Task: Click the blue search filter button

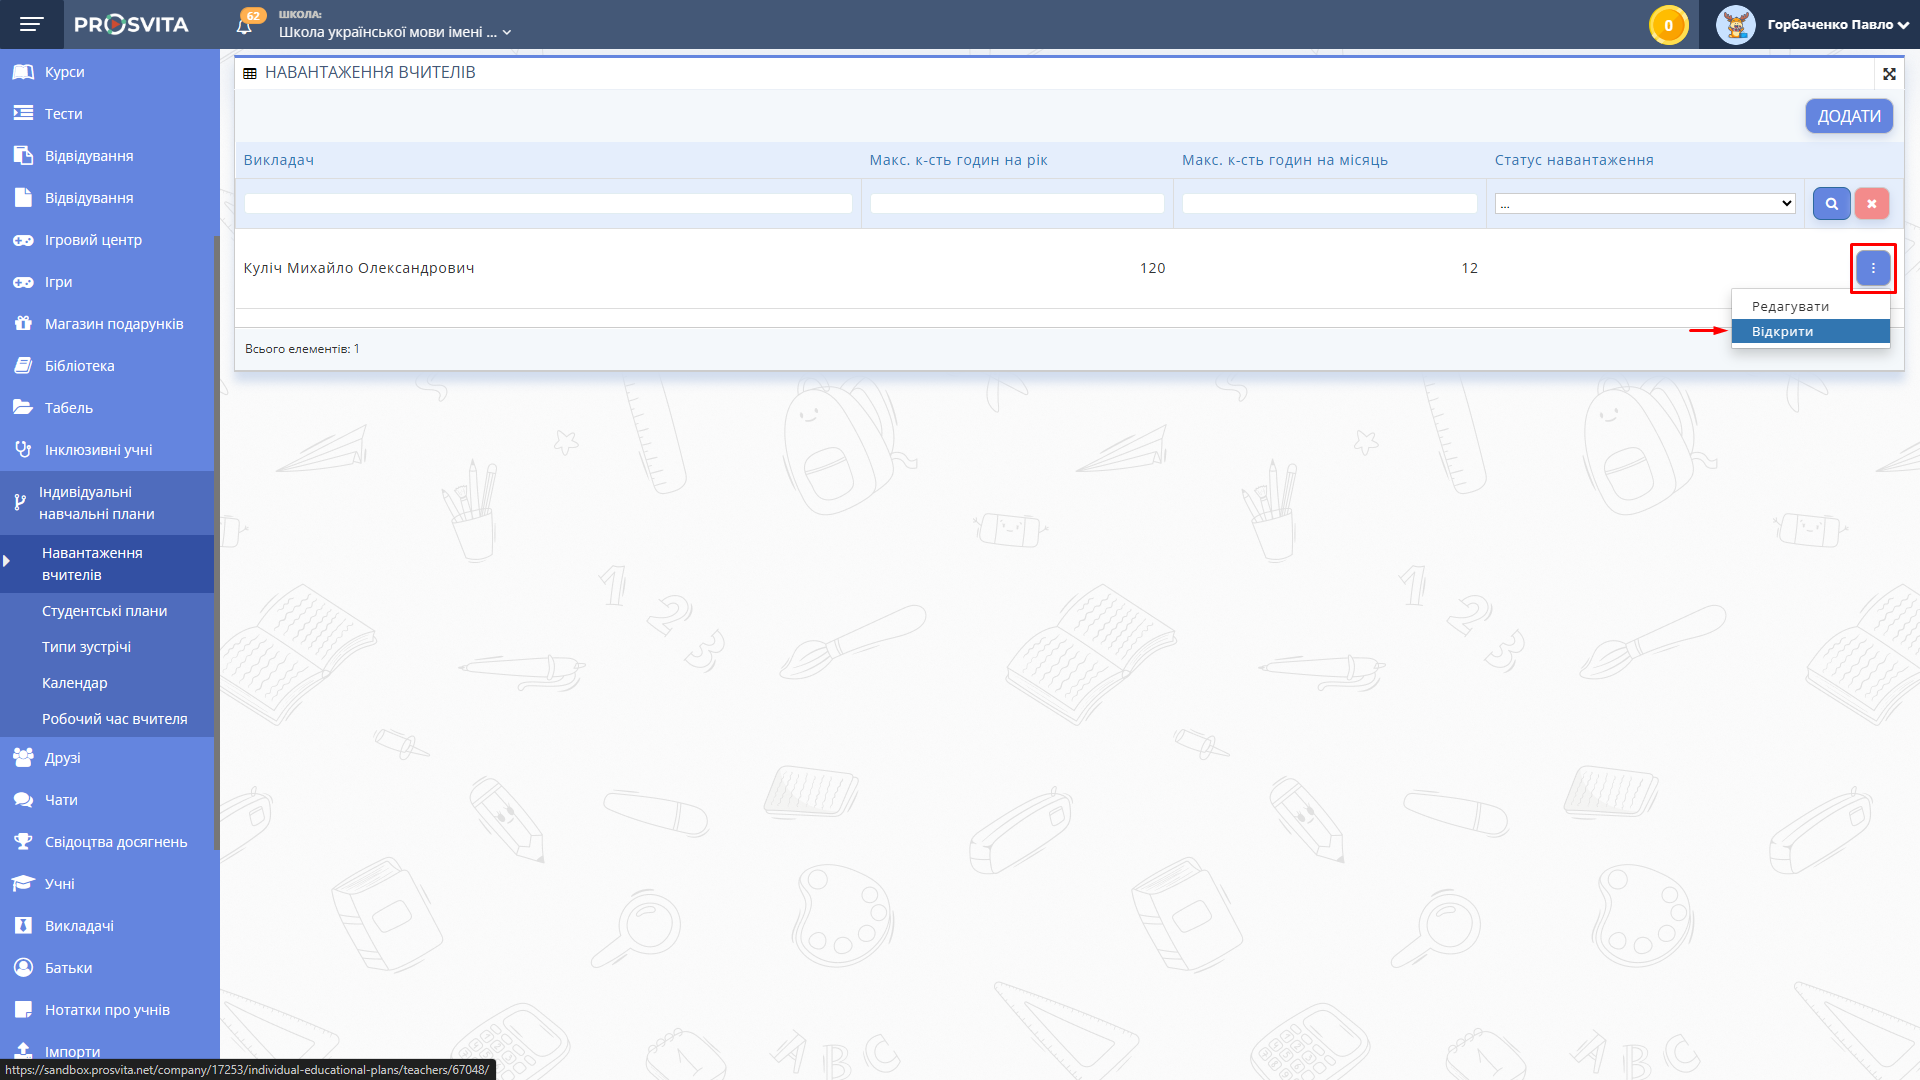Action: (x=1831, y=204)
